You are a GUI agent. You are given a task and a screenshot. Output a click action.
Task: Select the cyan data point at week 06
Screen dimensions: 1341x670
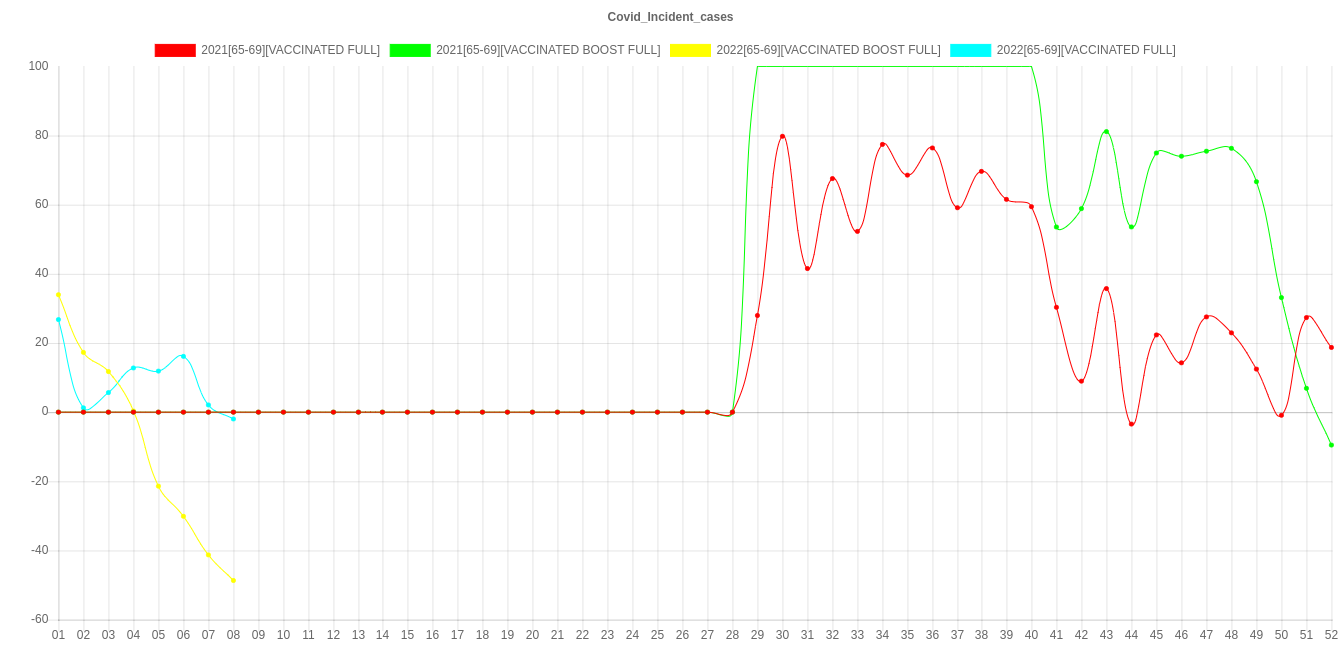(x=183, y=356)
